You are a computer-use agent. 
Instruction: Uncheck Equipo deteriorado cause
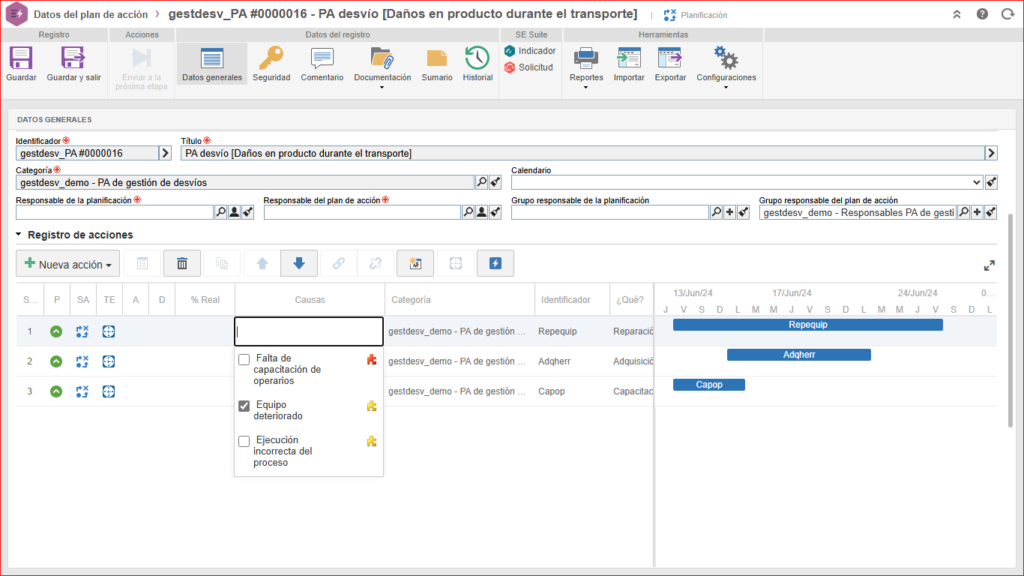(x=244, y=406)
